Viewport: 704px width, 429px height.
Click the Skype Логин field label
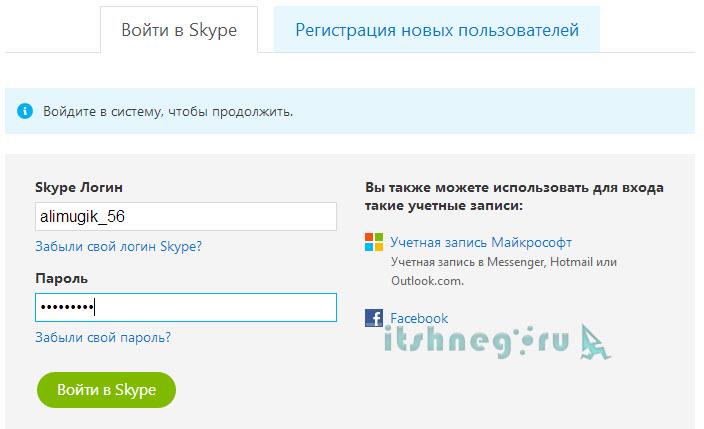pyautogui.click(x=80, y=188)
